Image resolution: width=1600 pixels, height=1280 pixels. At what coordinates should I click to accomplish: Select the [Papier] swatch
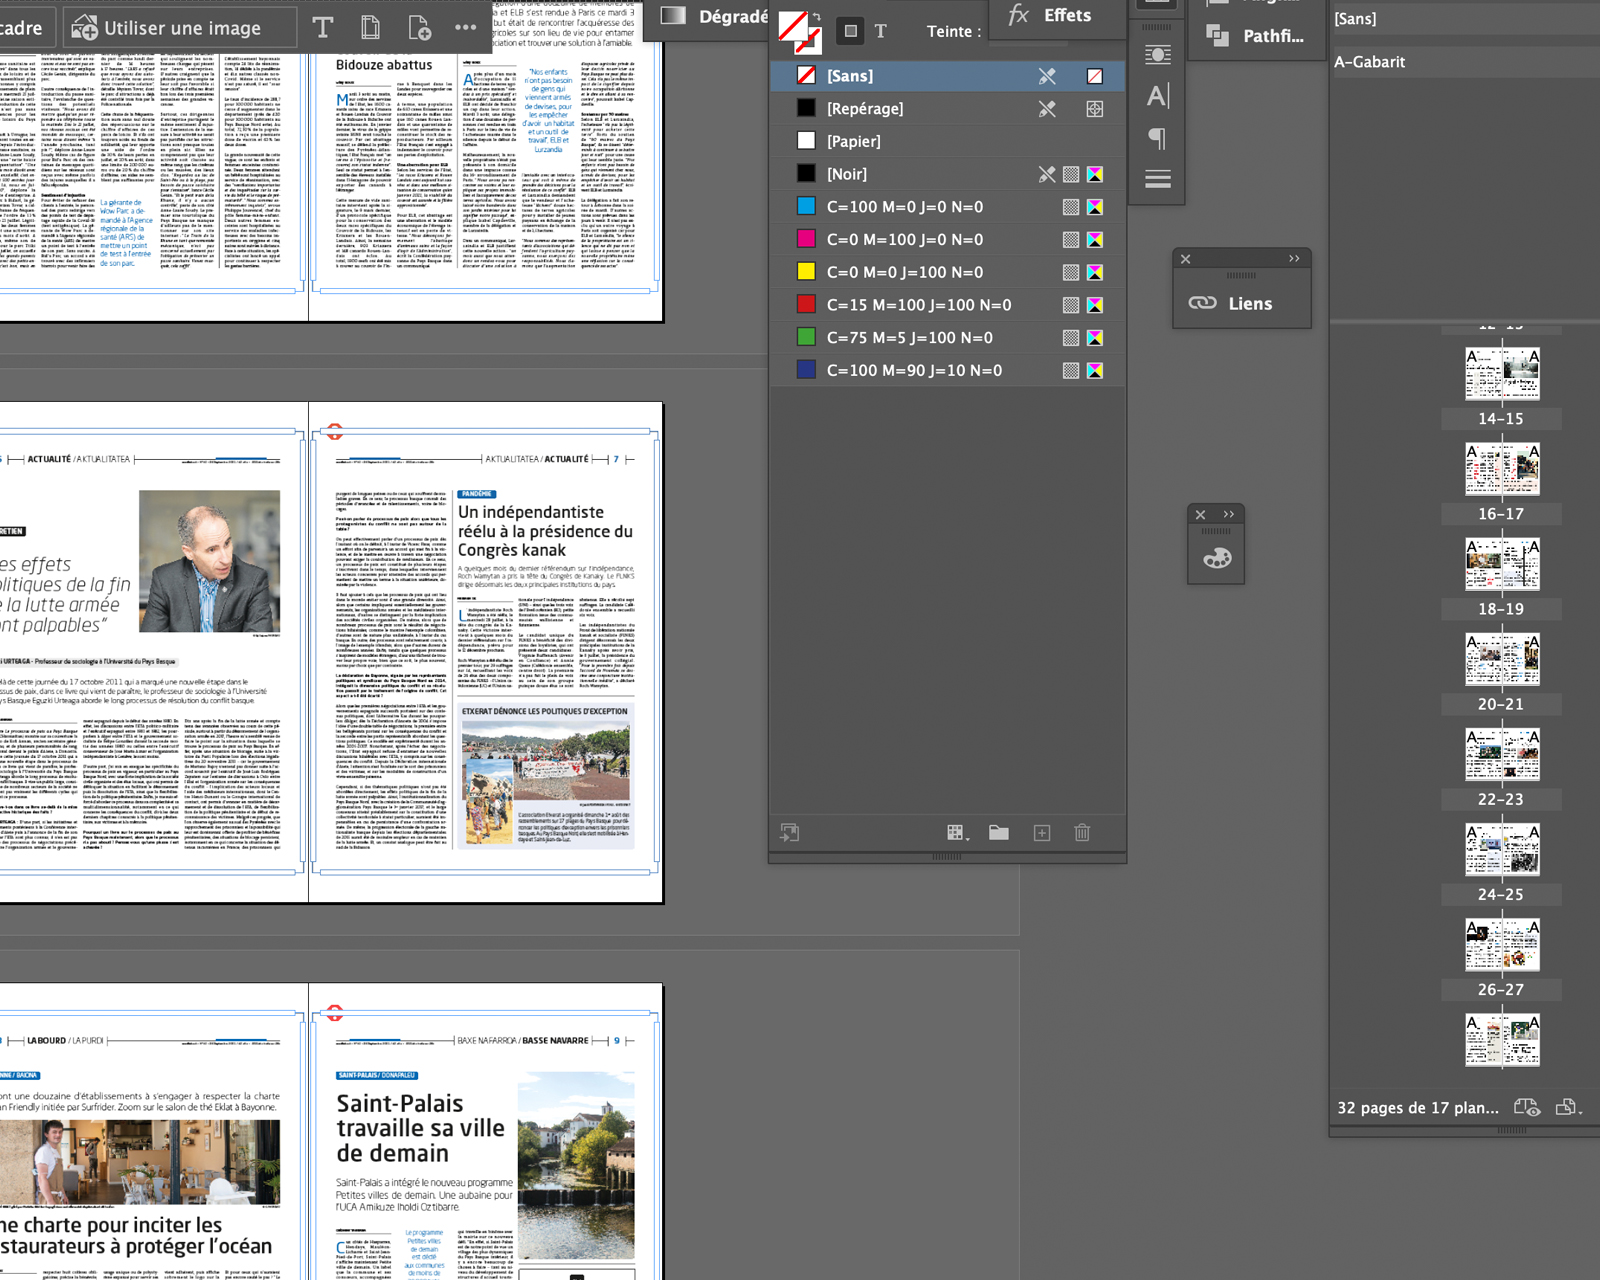pos(853,141)
